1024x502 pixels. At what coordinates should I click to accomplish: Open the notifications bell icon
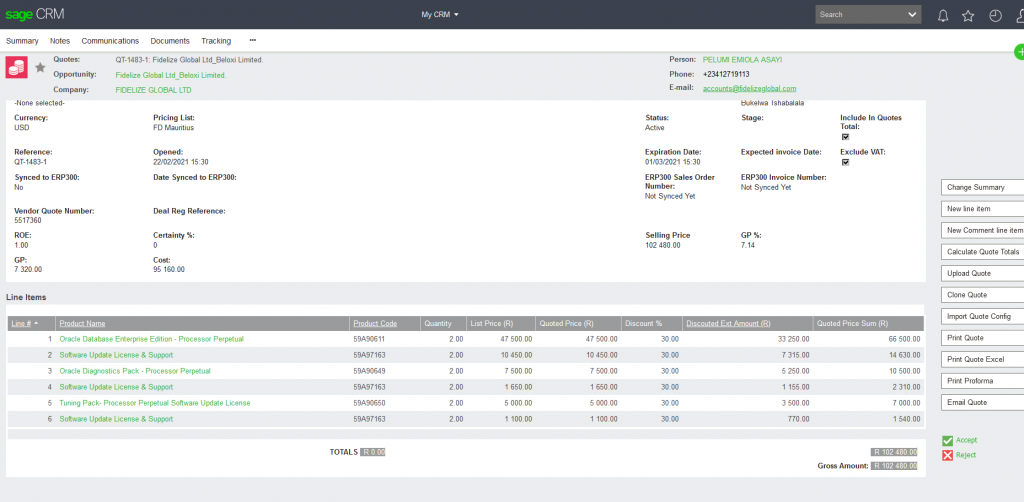tap(942, 15)
